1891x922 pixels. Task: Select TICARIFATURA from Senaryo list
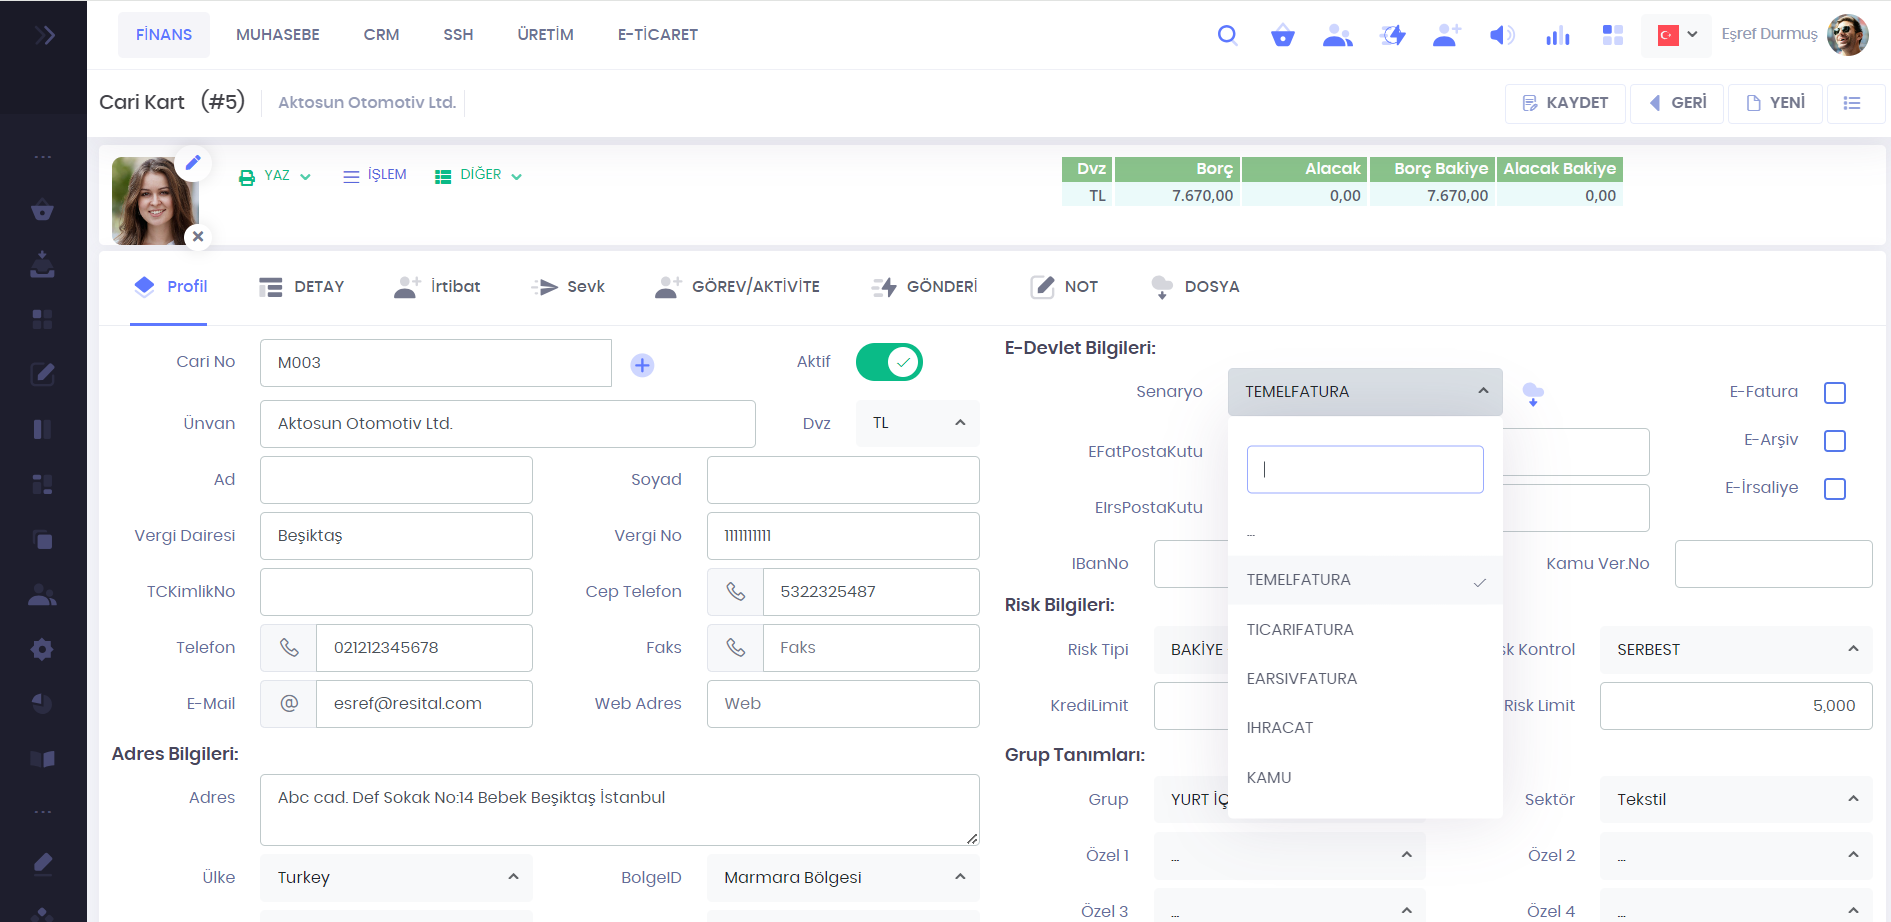coord(1300,630)
